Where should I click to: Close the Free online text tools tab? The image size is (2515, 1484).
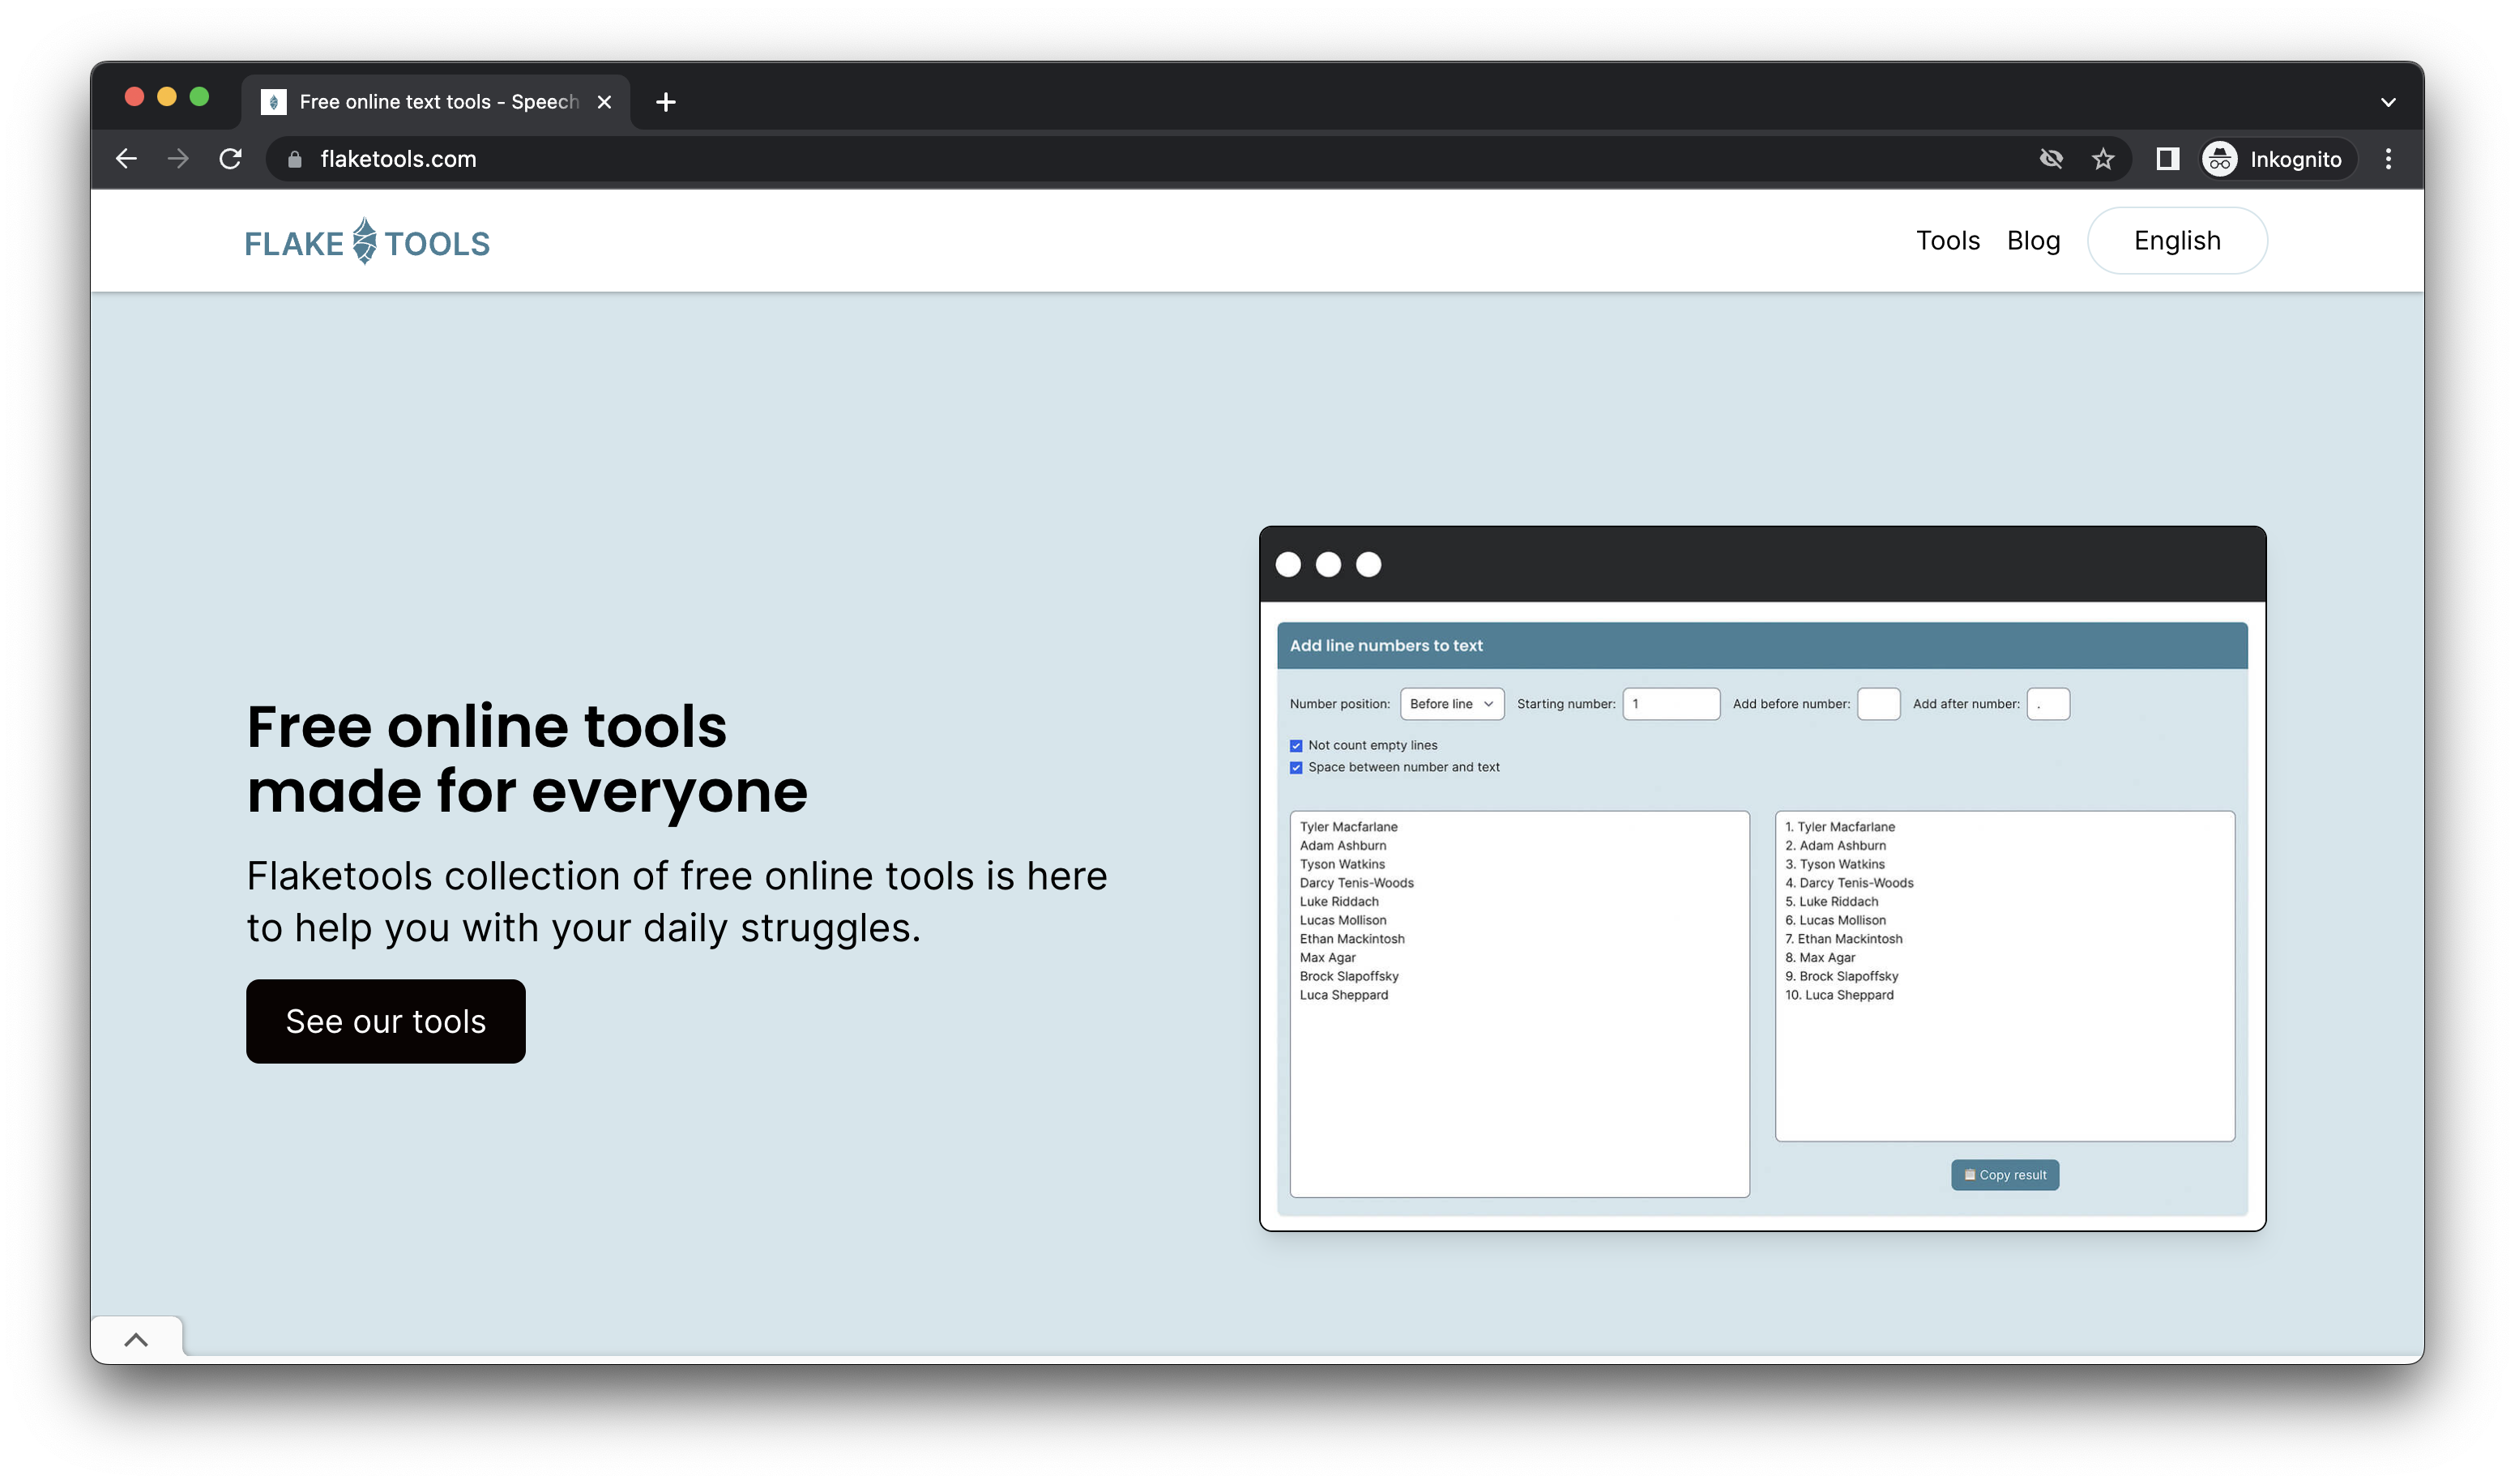point(604,102)
